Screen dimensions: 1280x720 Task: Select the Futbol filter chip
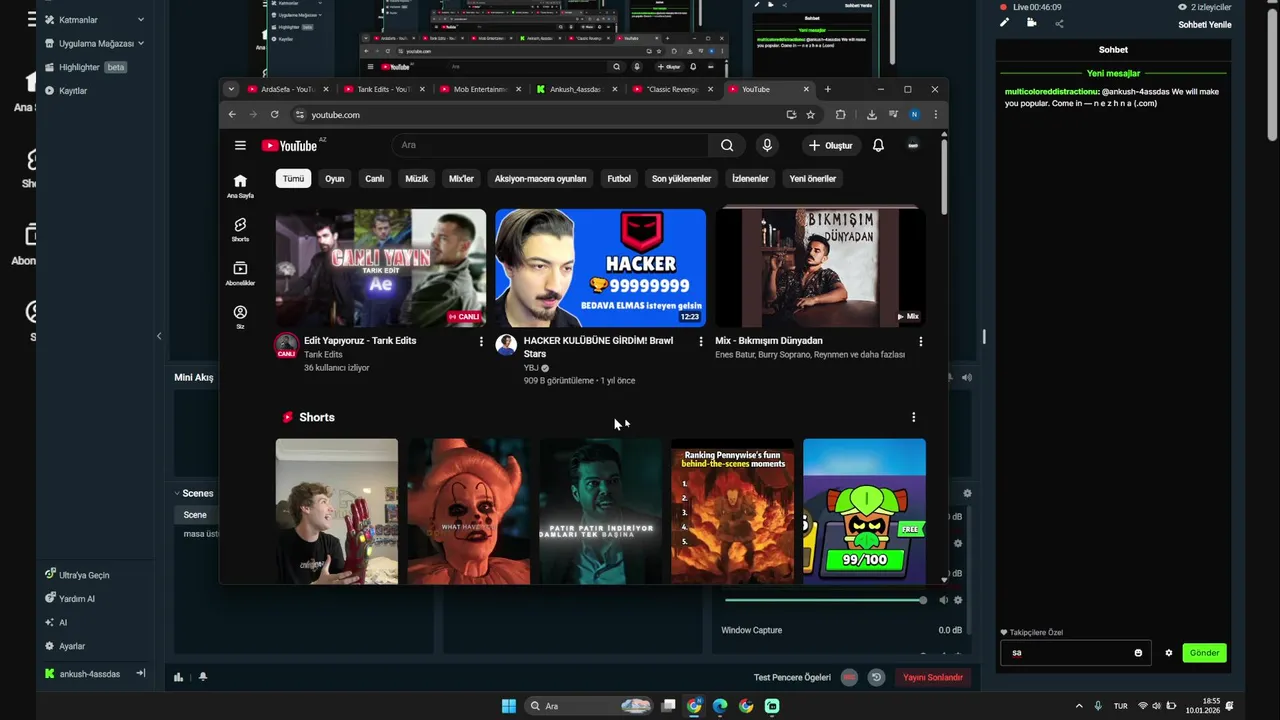pyautogui.click(x=619, y=179)
